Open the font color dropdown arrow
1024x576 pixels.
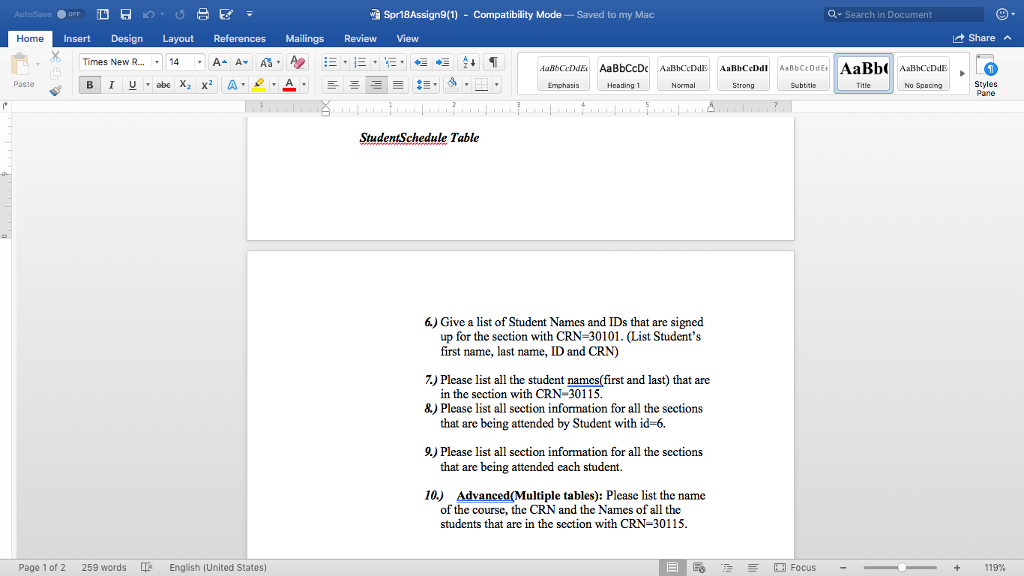point(304,85)
